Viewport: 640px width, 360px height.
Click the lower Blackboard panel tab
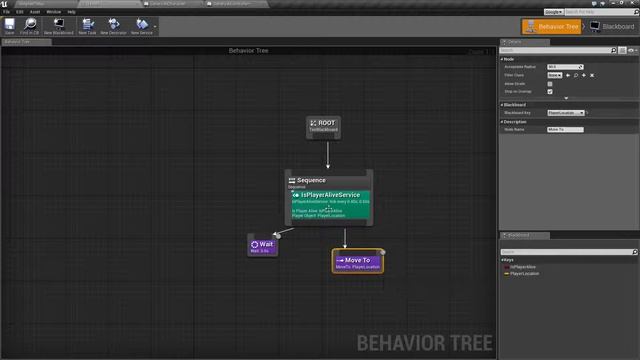525,236
